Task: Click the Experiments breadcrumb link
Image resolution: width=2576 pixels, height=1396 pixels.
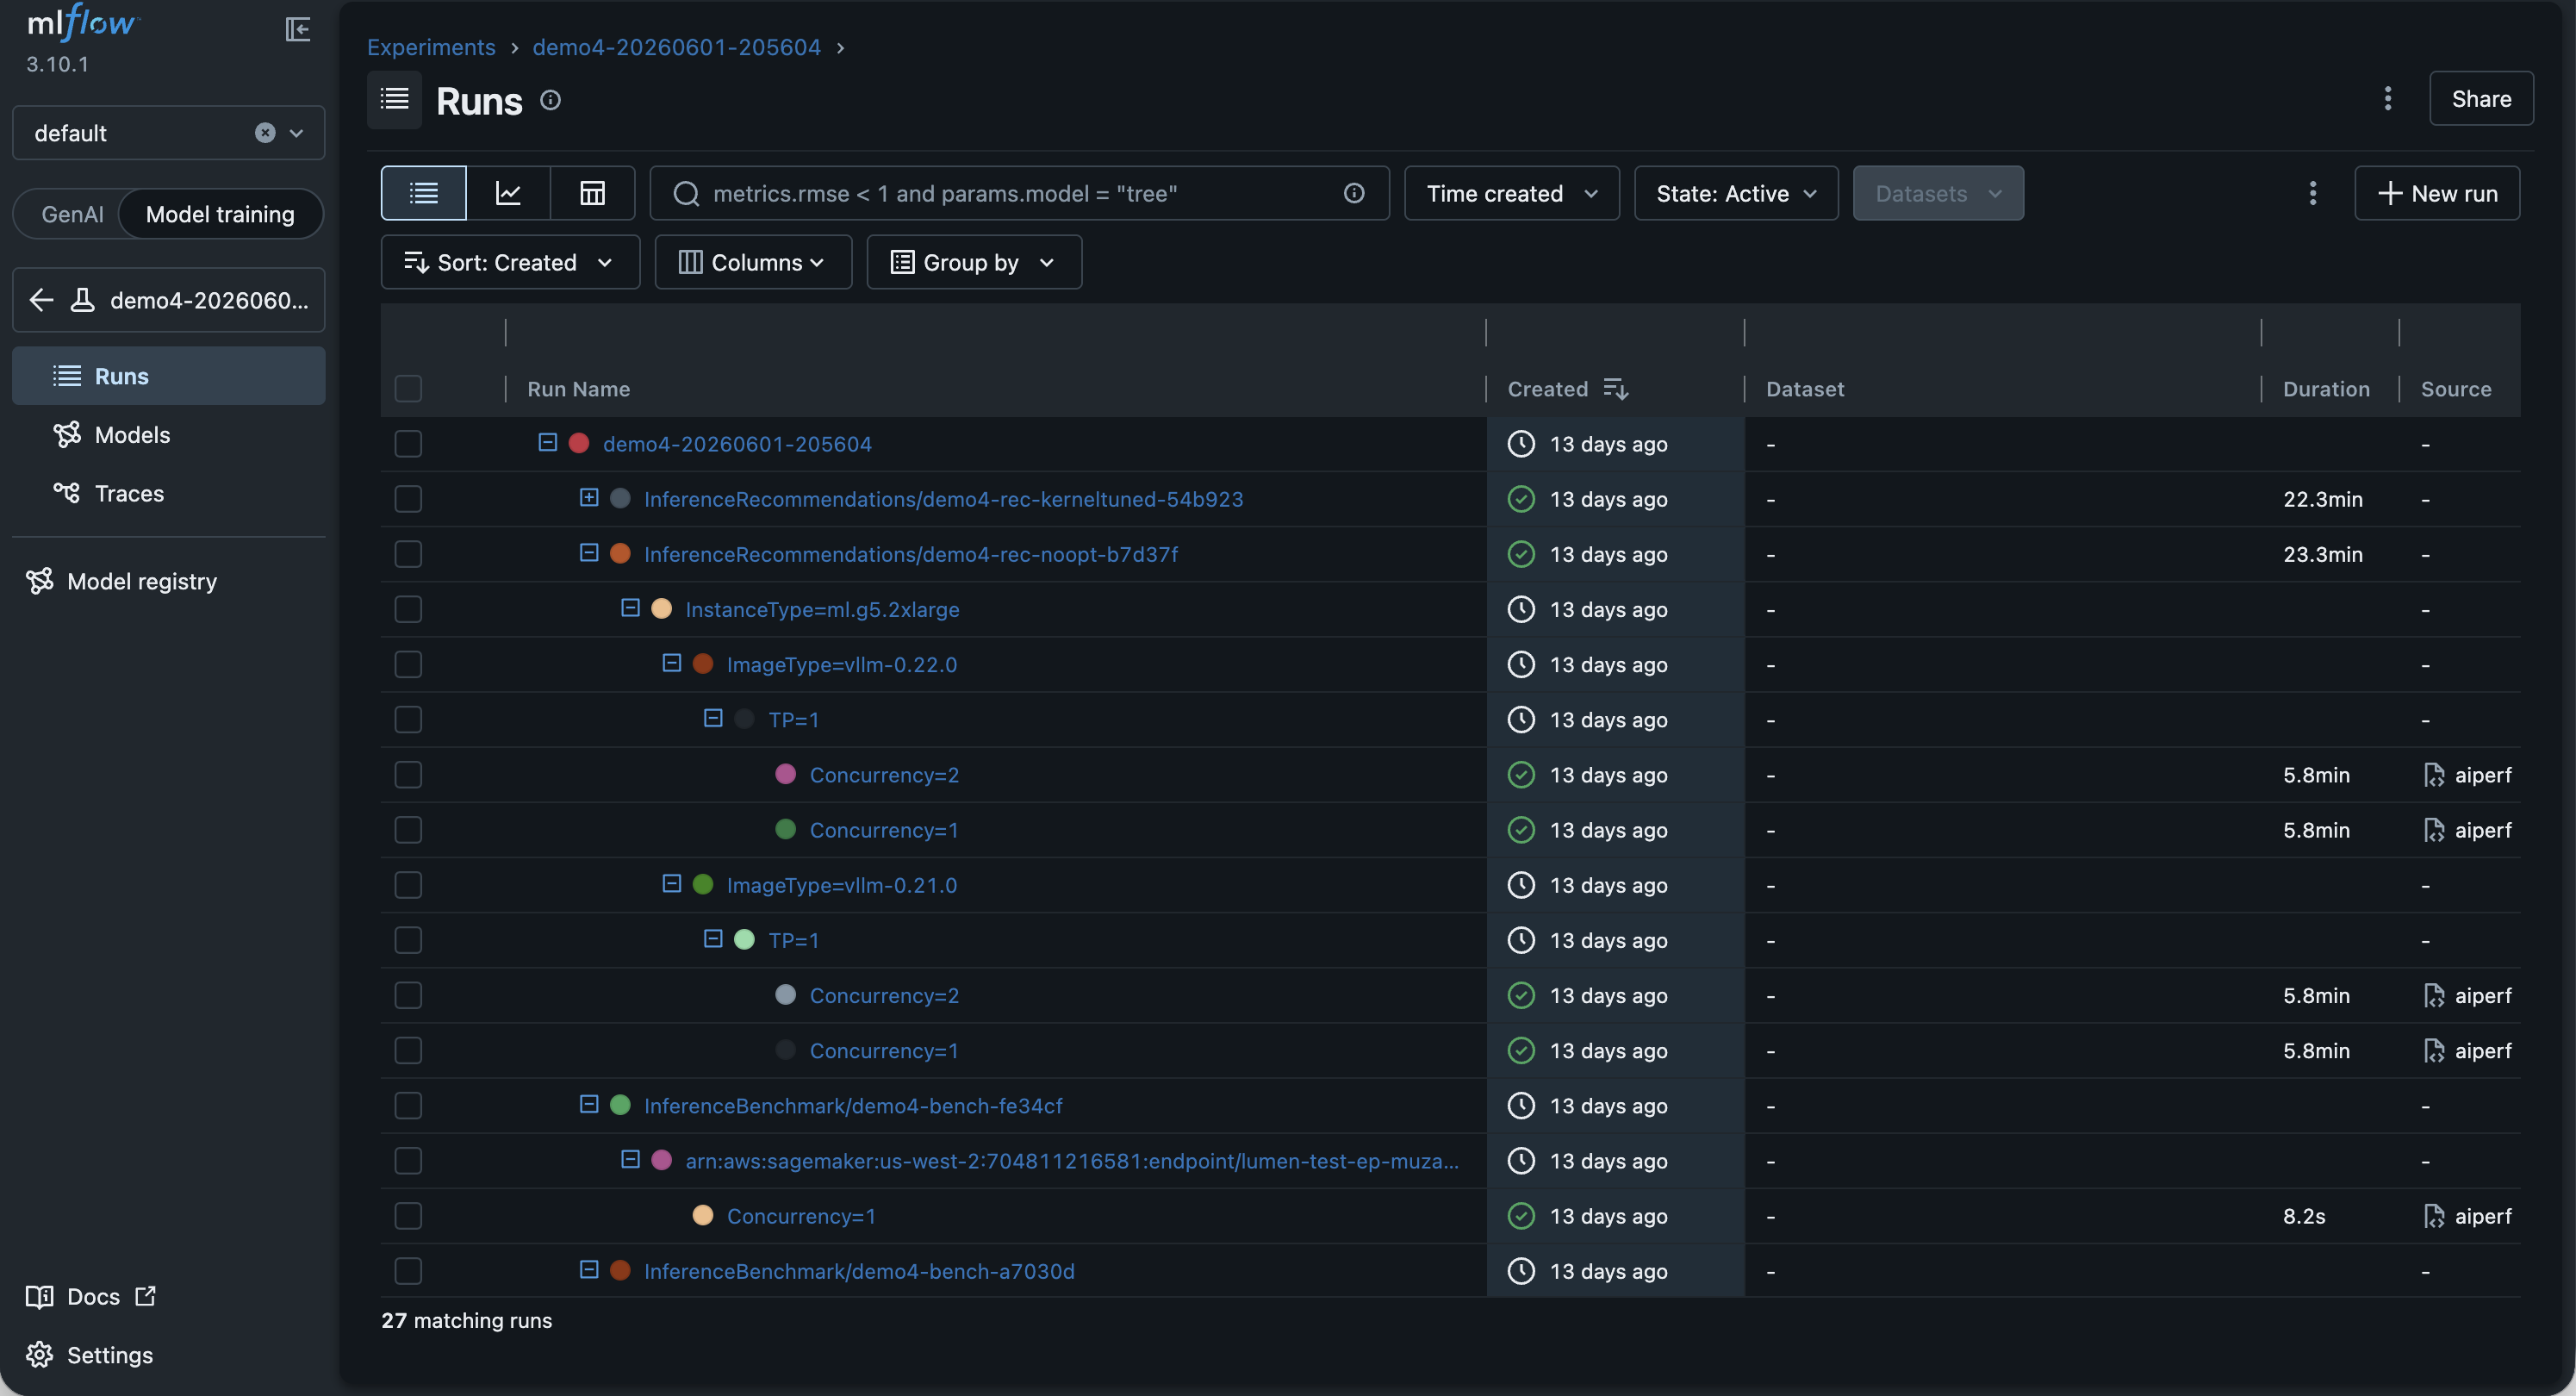Action: point(431,47)
